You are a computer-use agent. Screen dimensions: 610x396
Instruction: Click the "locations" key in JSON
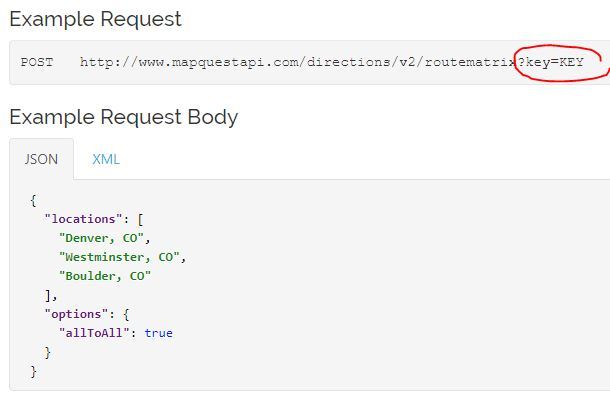83,219
